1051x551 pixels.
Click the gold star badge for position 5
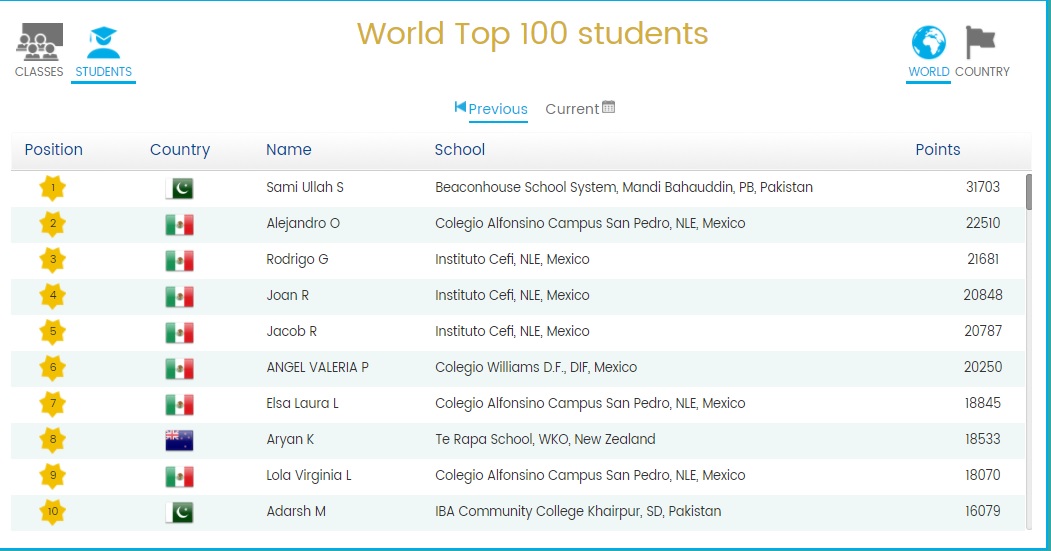coord(53,332)
